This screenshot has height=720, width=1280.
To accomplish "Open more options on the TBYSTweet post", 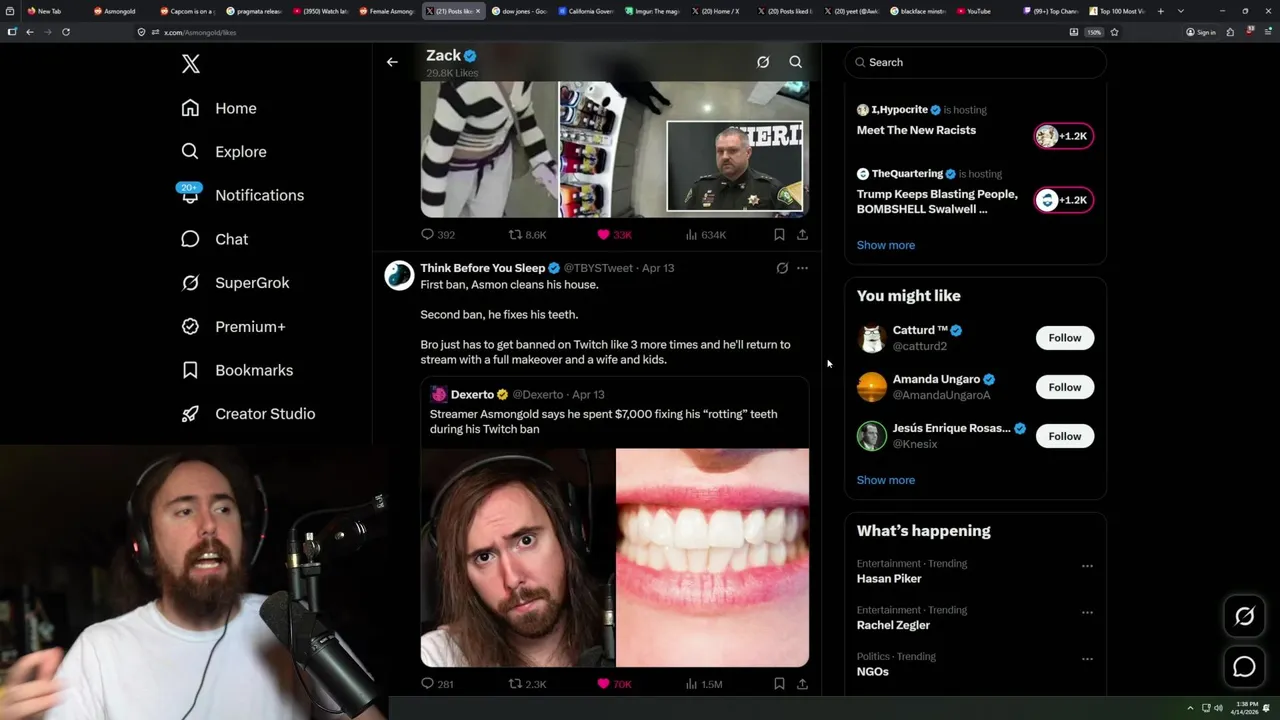I will click(x=802, y=268).
